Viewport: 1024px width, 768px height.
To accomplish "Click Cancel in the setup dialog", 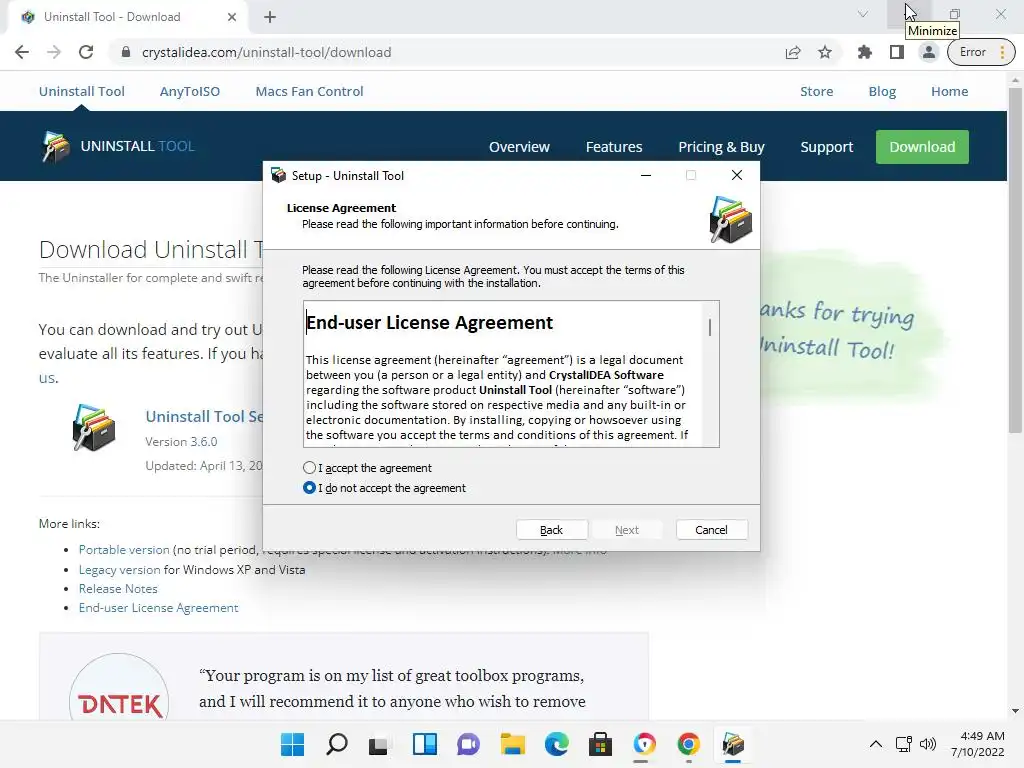I will click(x=711, y=530).
